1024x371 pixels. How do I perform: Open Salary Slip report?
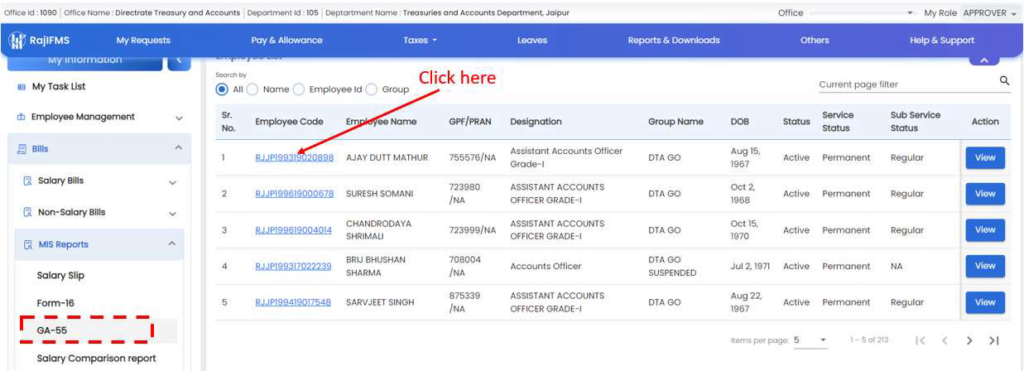pos(61,276)
